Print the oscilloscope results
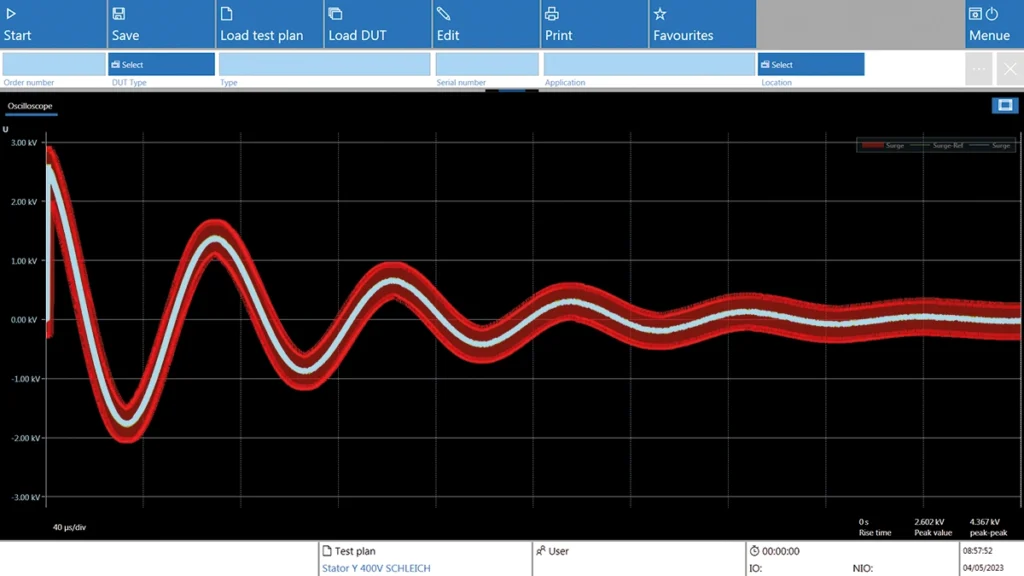 594,24
